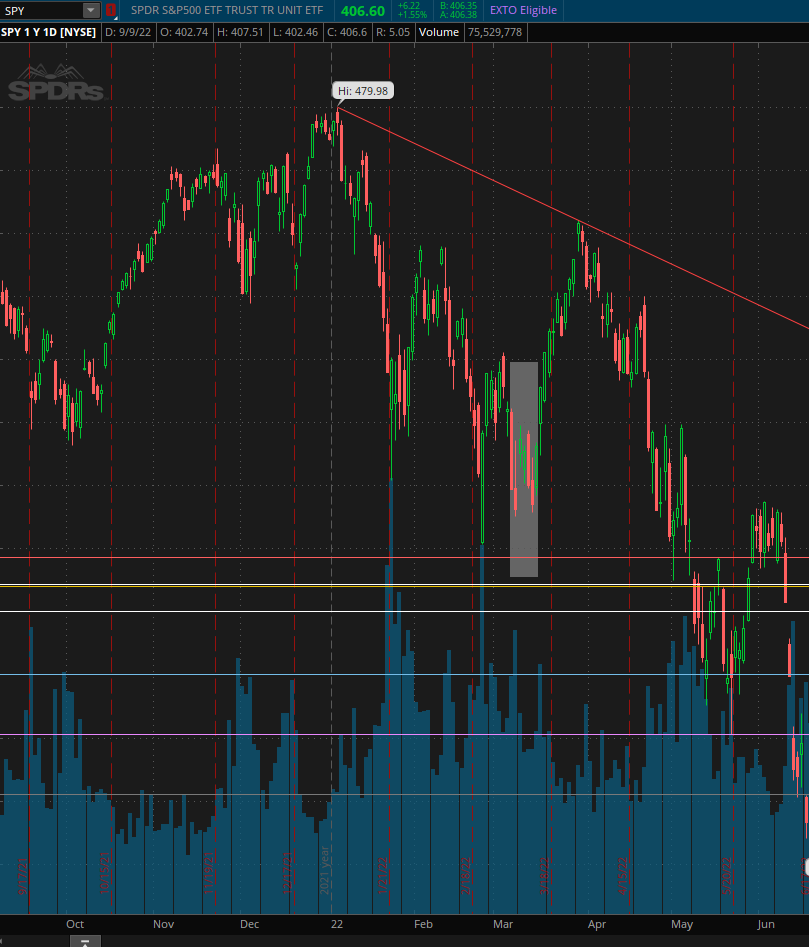Image resolution: width=809 pixels, height=947 pixels.
Task: Click the volume figure 75,529,778
Action: coord(495,32)
